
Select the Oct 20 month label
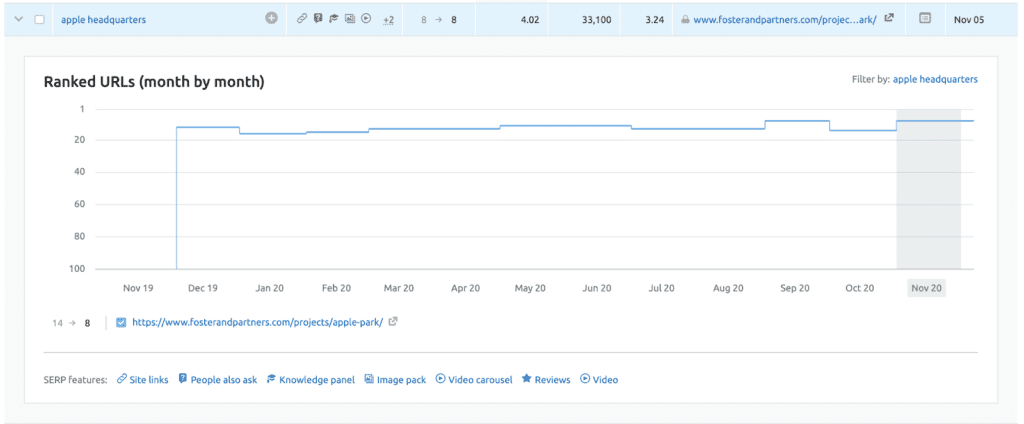click(x=859, y=288)
